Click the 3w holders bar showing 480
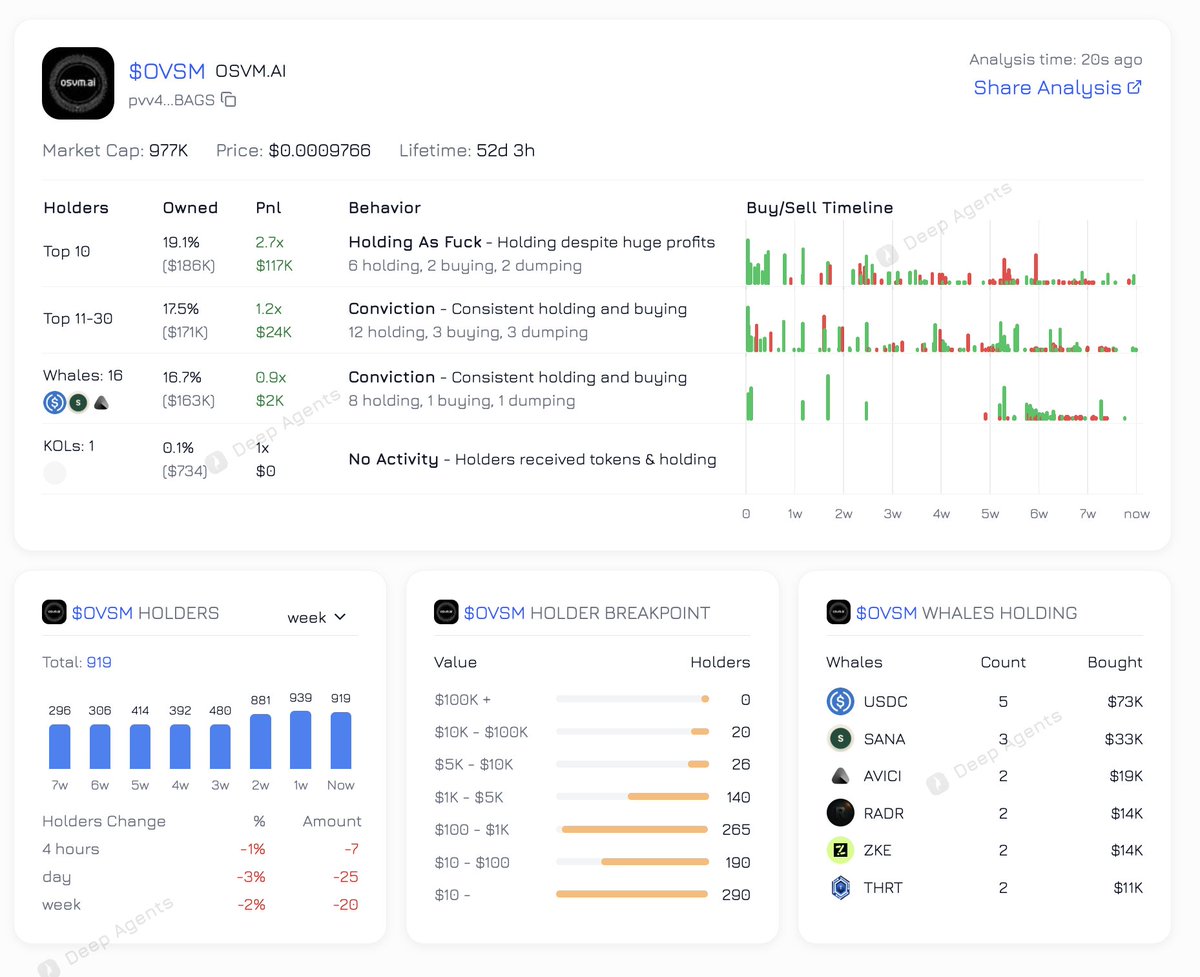Screen dimensions: 1200x977 [x=220, y=746]
